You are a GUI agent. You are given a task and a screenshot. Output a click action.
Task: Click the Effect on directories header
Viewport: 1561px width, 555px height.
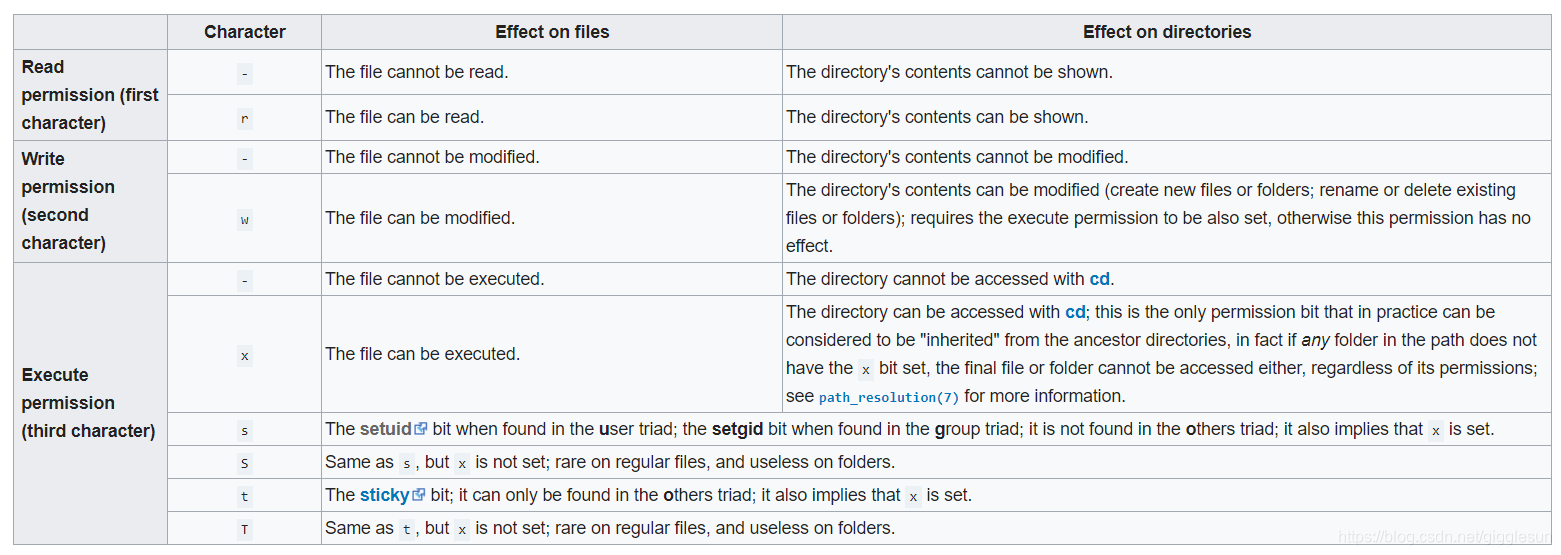[1167, 32]
